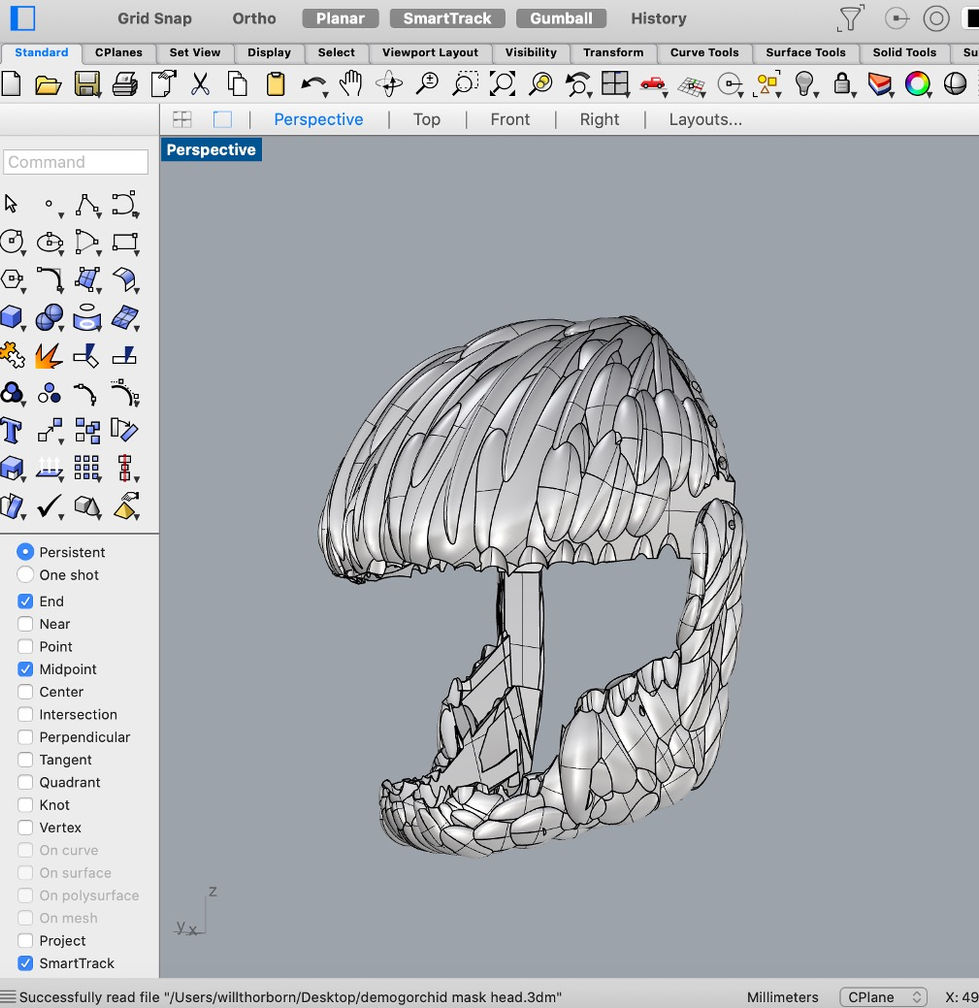This screenshot has width=979, height=1008.
Task: Enable the Point osnap
Action: (25, 646)
